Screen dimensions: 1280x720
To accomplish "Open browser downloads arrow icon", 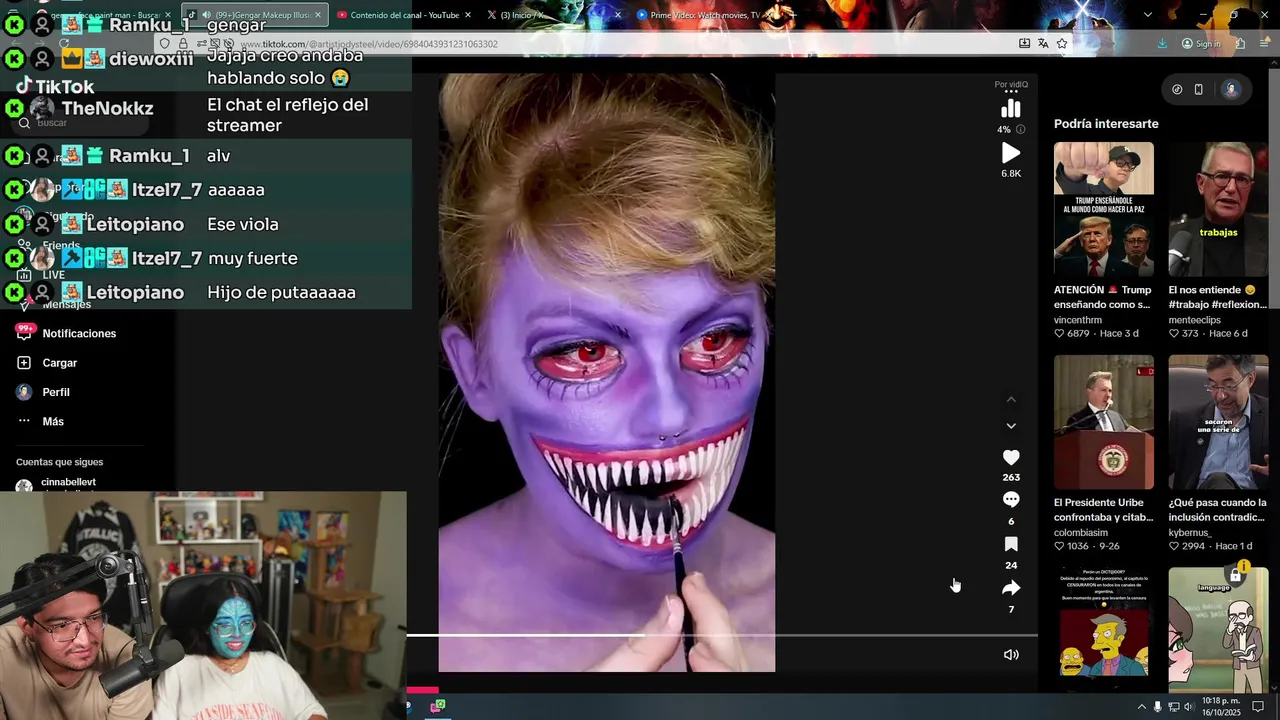I will coord(1162,44).
